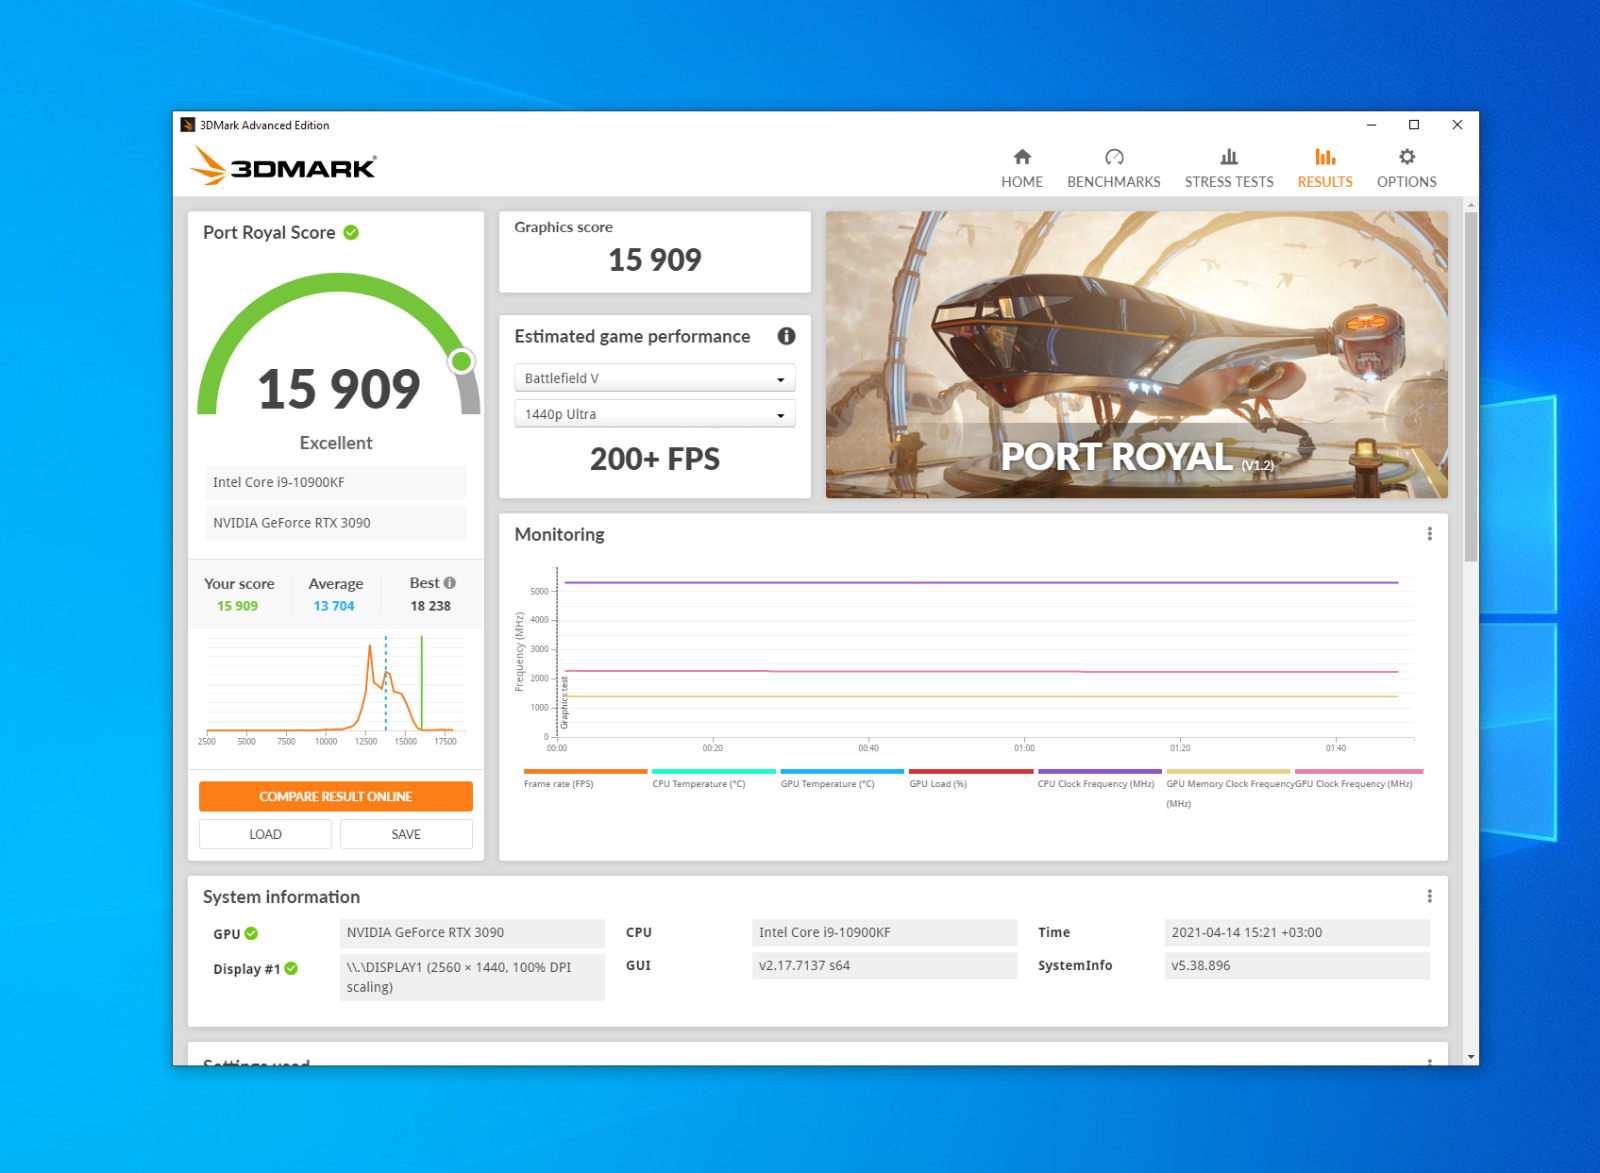Switch to the STRESS TESTS tab label

(x=1229, y=182)
